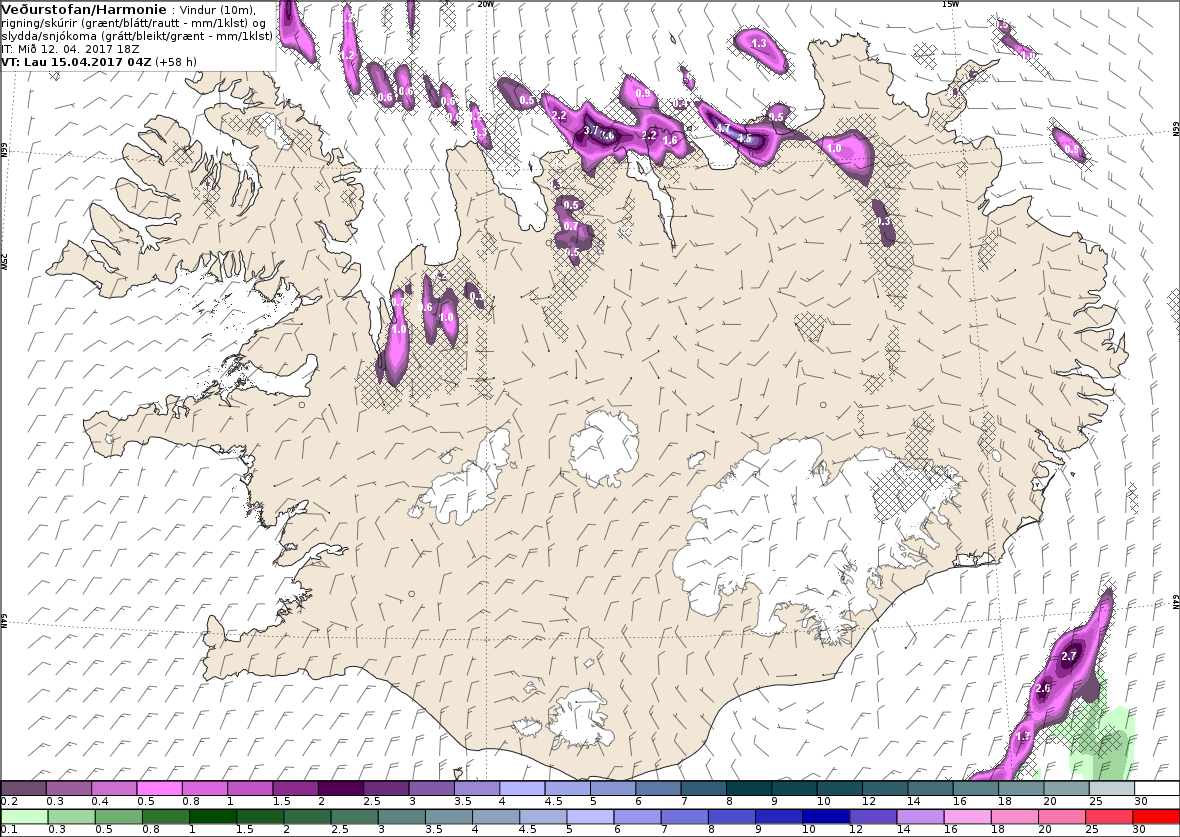Pick the pale green 0.1 swatch in the bottom row

[24, 817]
